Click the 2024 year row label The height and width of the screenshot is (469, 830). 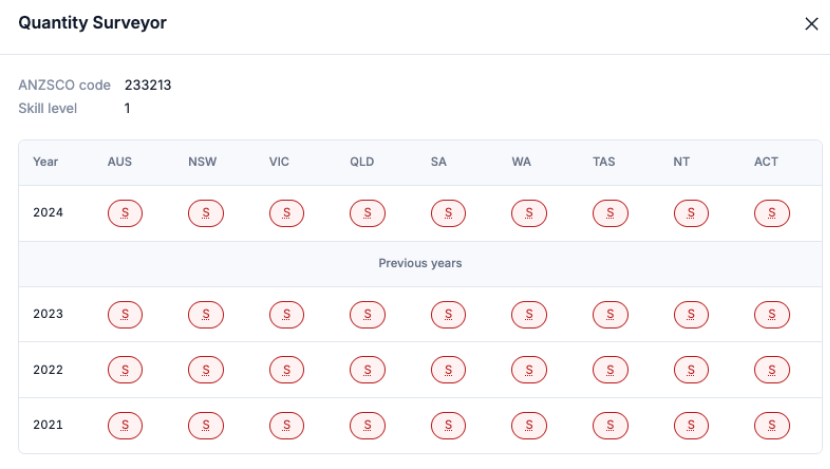tap(48, 213)
